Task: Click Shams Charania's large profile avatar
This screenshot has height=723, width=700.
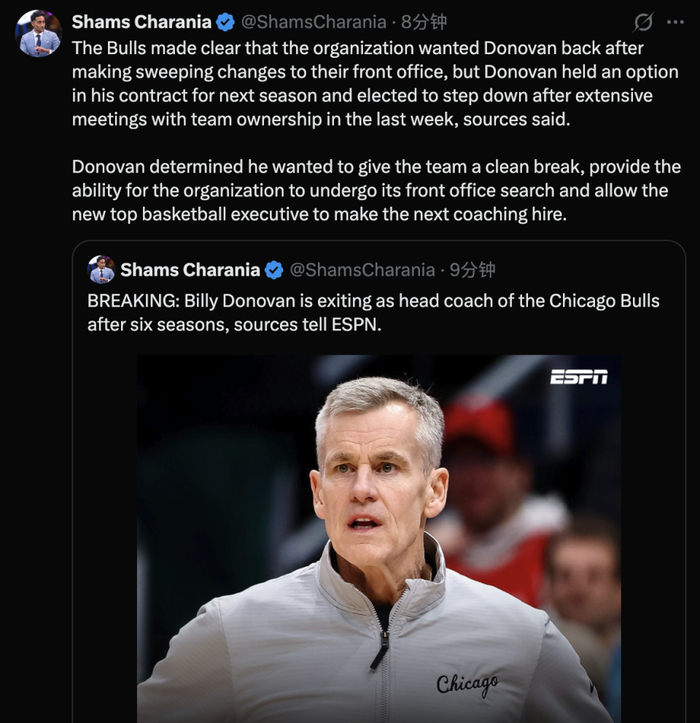Action: click(x=38, y=33)
